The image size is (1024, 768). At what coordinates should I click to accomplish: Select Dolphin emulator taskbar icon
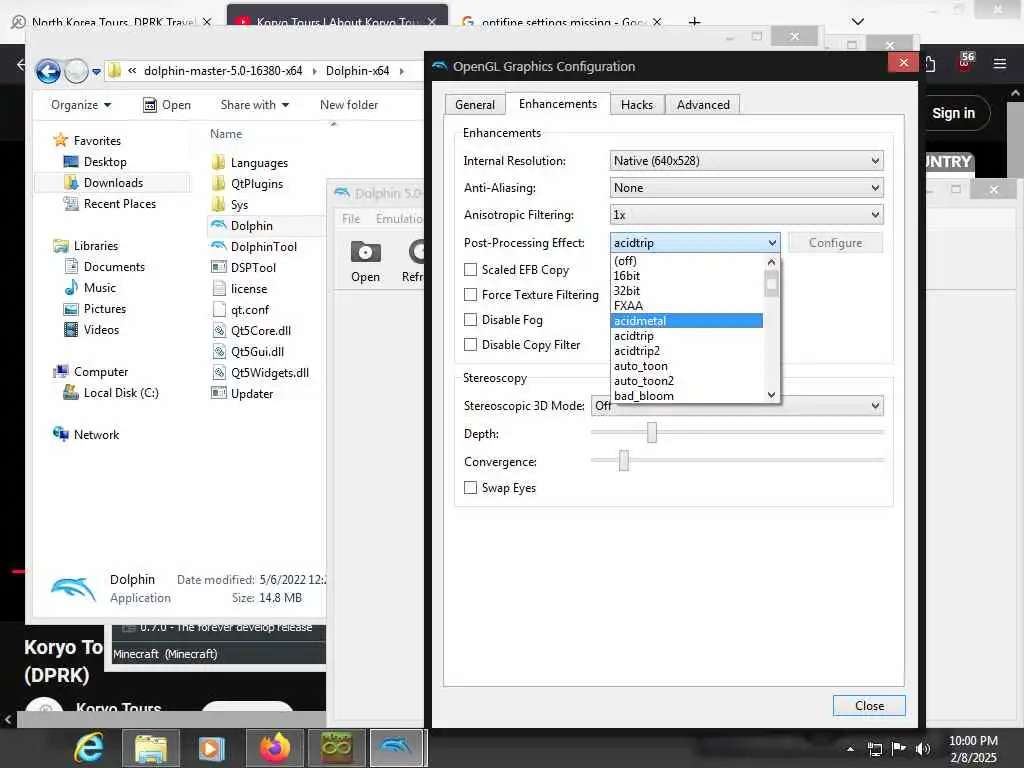pos(396,748)
